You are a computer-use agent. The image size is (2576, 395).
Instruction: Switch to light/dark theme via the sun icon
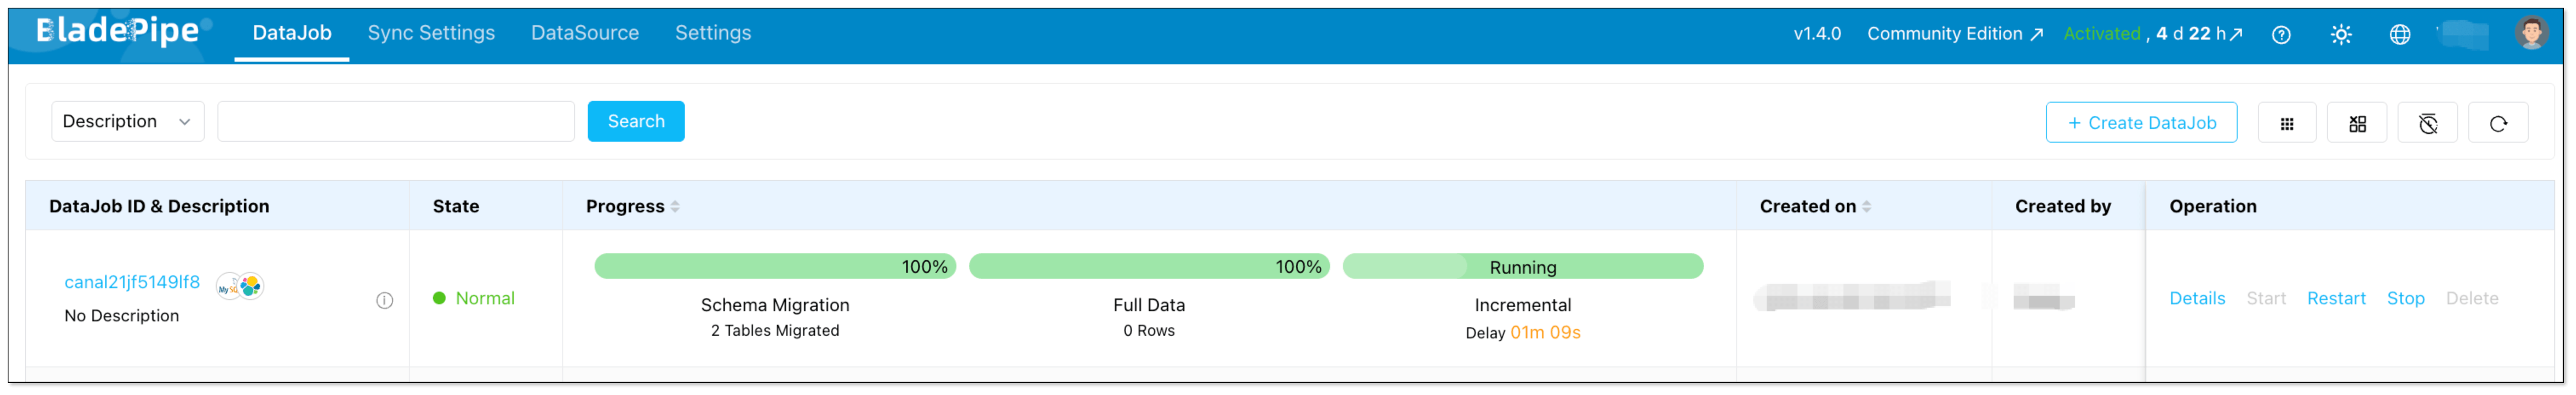point(2340,33)
